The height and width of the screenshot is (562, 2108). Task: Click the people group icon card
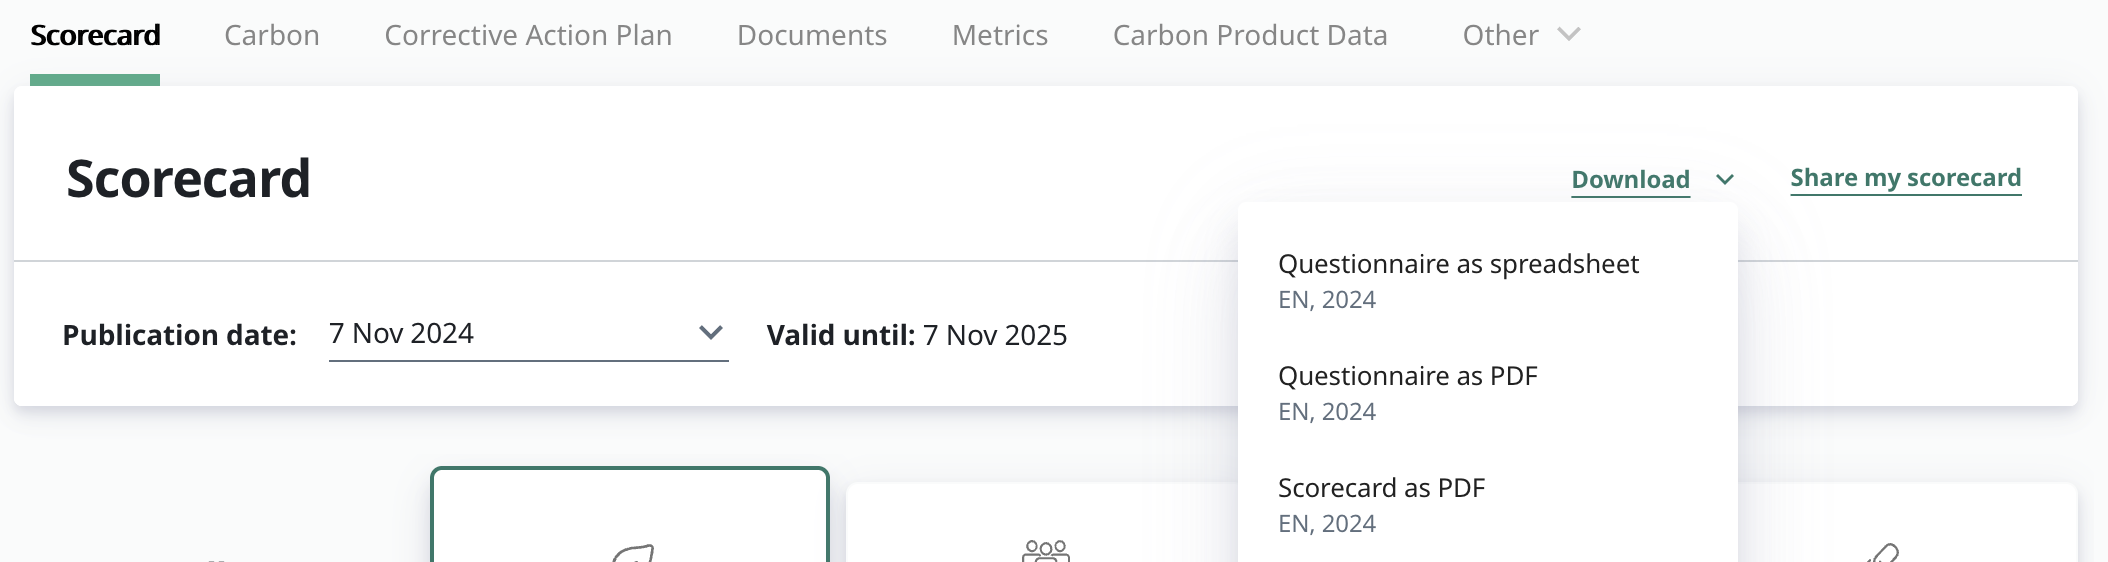pyautogui.click(x=1045, y=550)
